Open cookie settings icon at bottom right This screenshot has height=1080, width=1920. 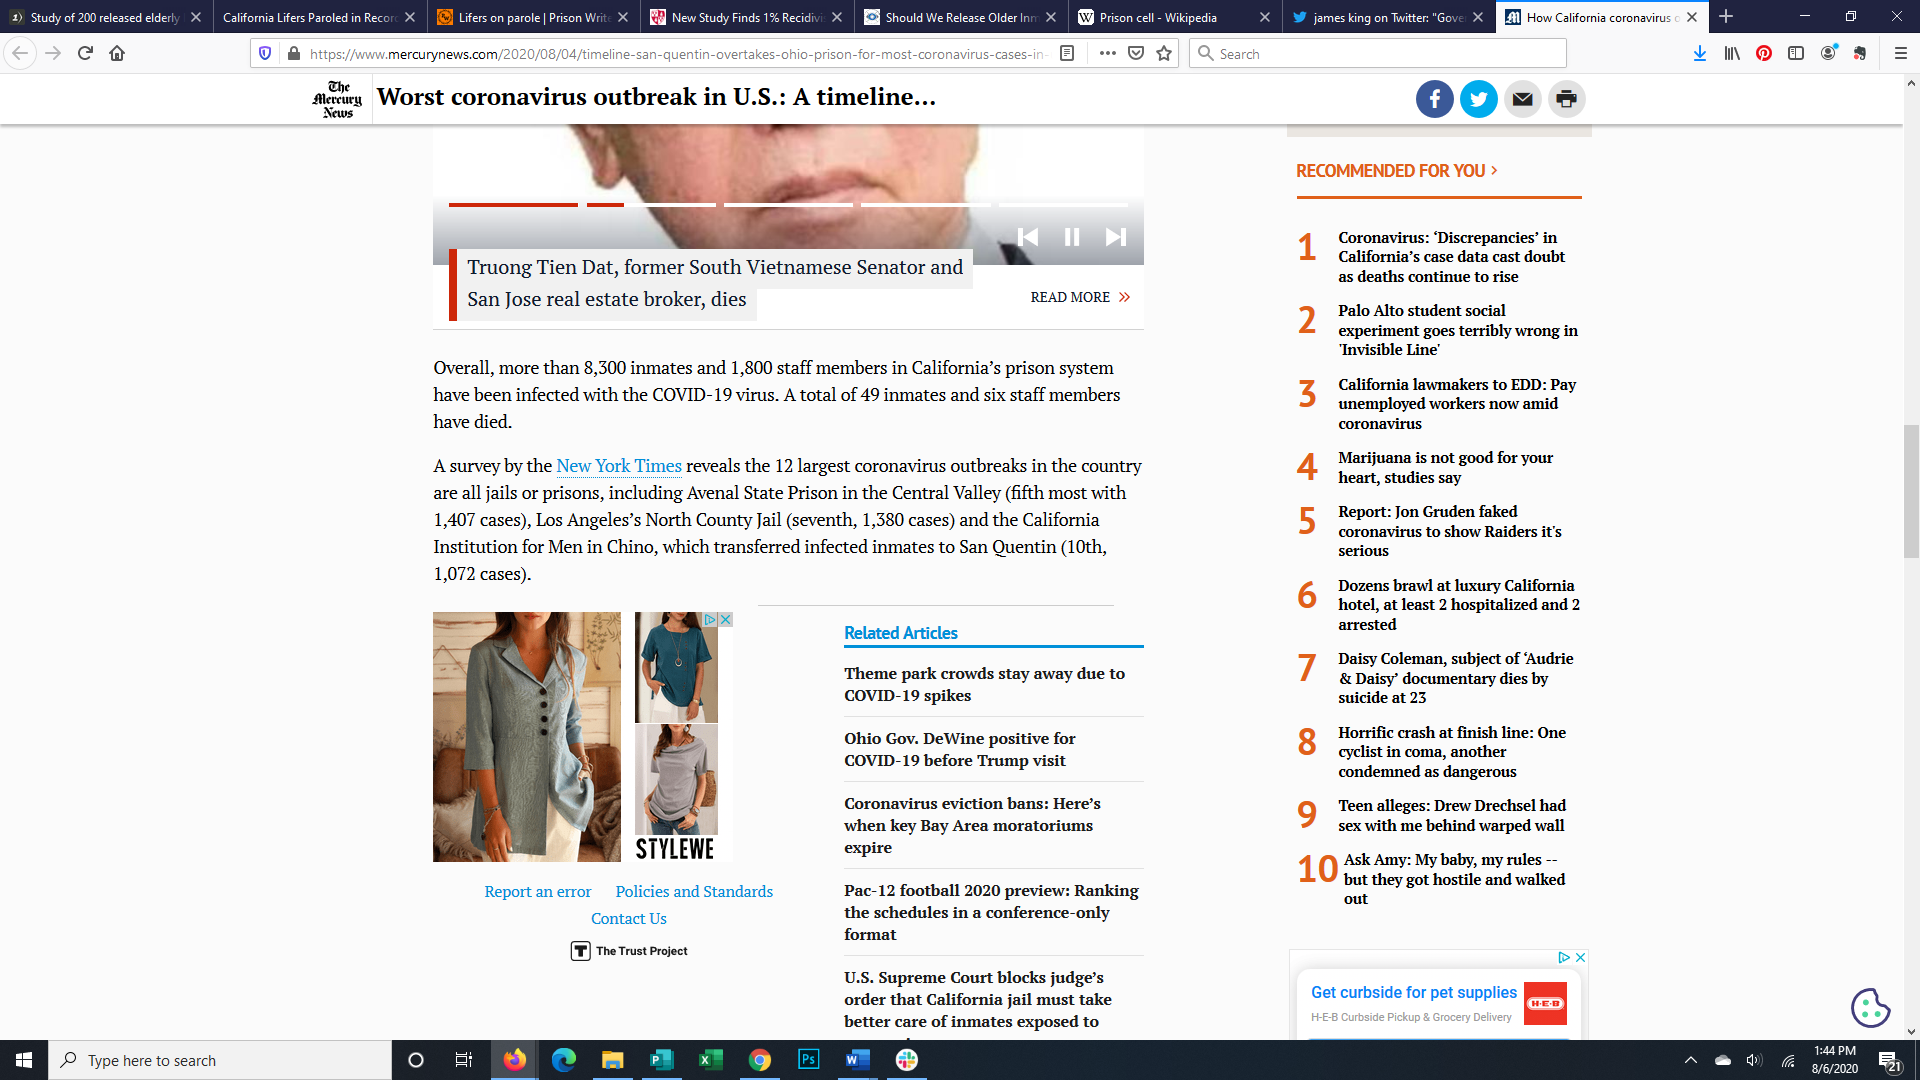click(1869, 1007)
